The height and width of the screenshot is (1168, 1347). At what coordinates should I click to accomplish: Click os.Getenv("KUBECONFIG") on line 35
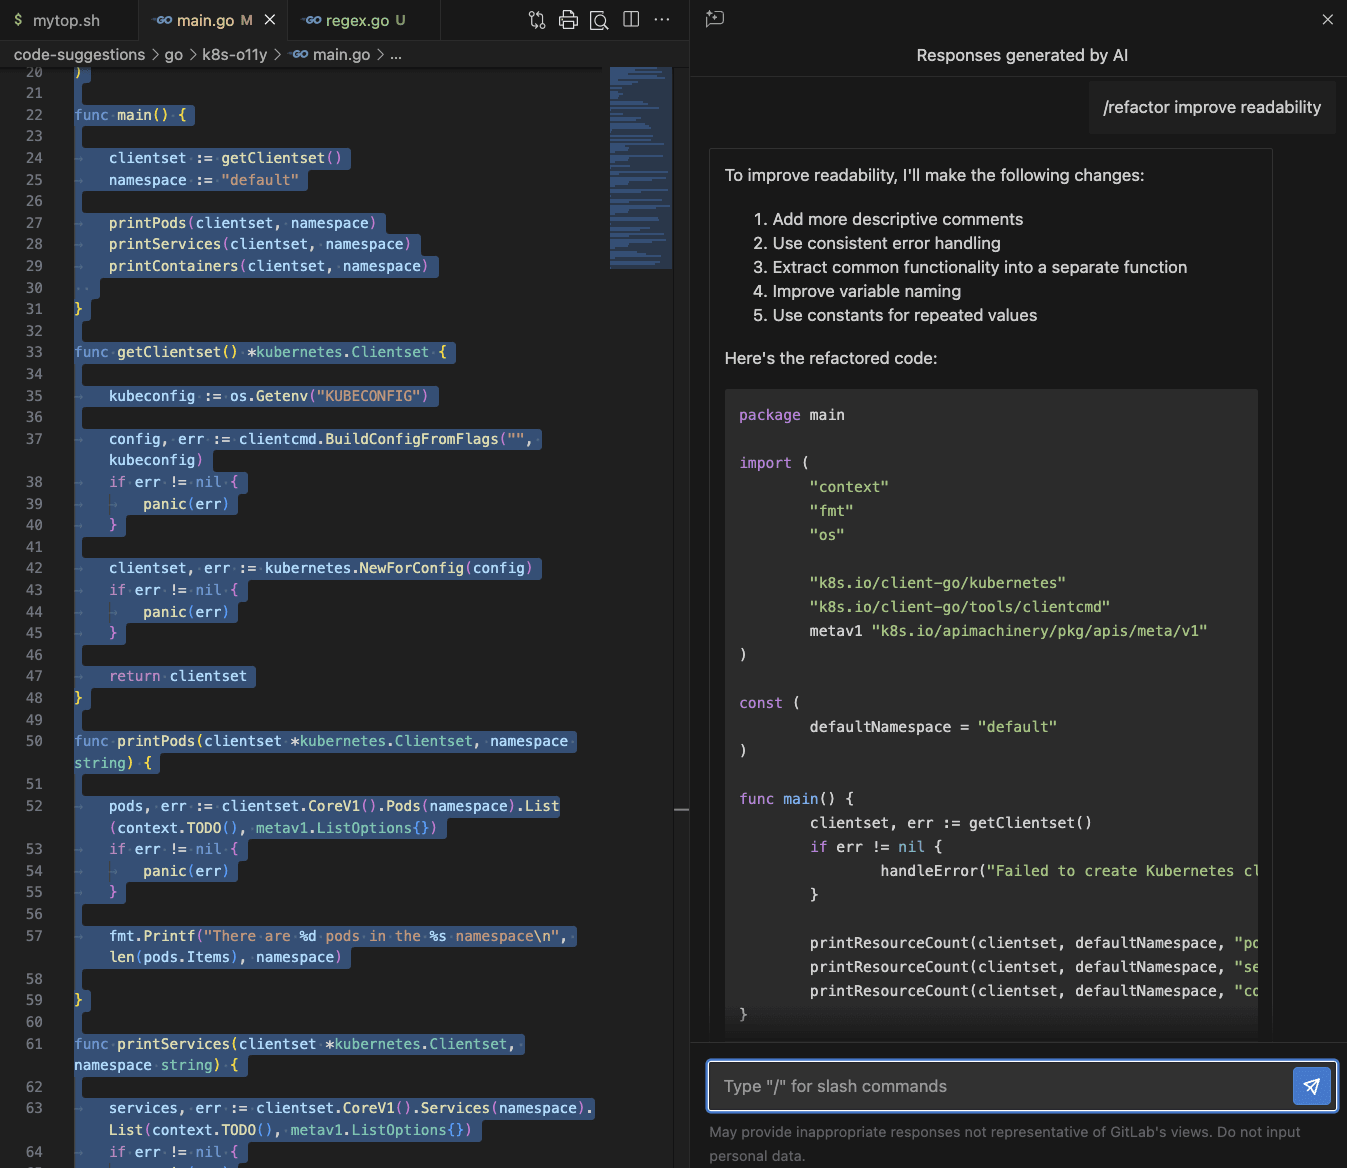pos(329,396)
